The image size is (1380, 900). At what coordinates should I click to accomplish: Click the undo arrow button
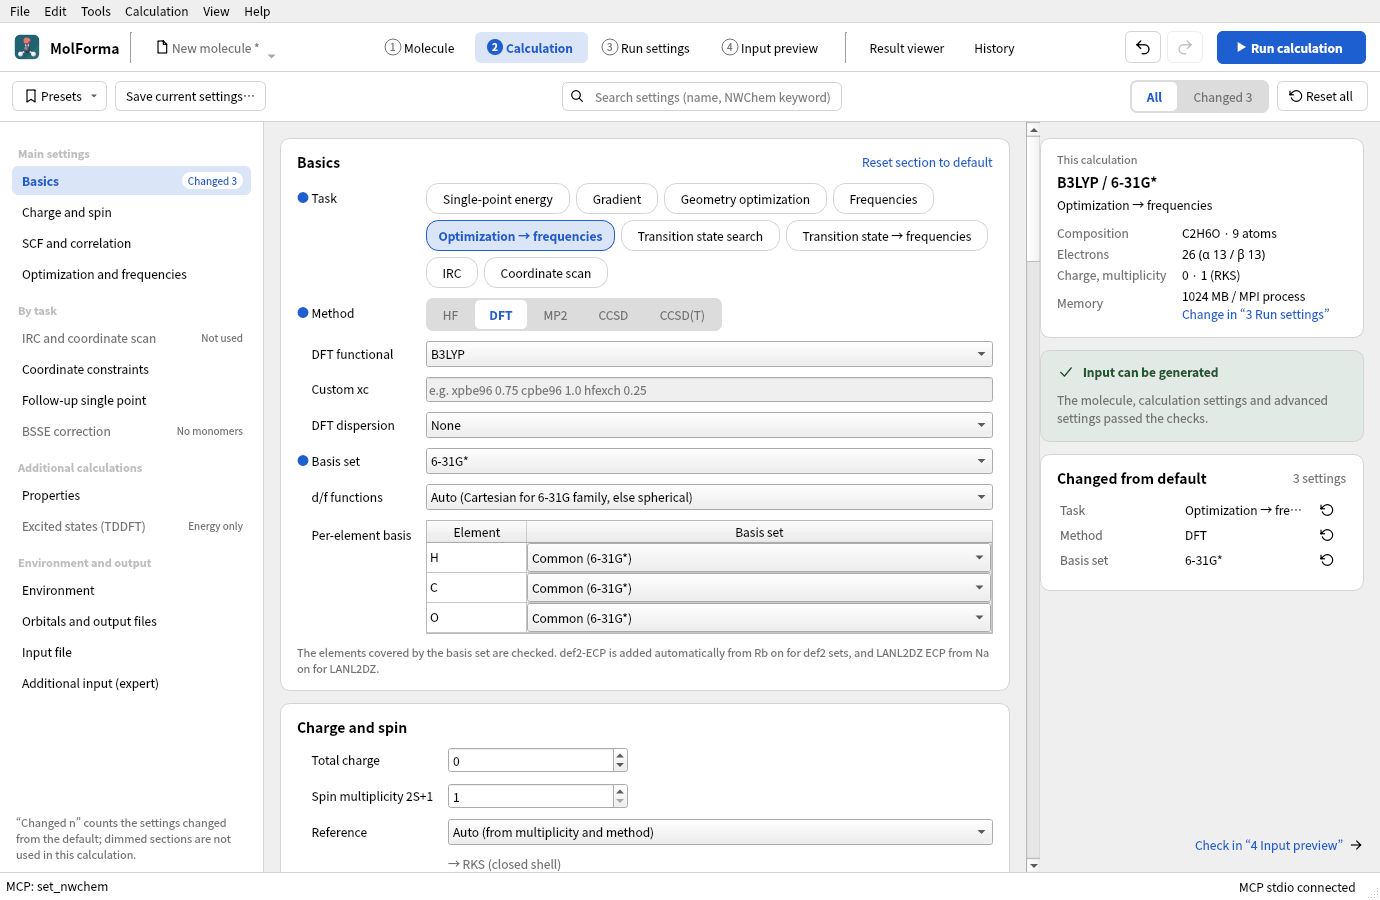click(1143, 48)
